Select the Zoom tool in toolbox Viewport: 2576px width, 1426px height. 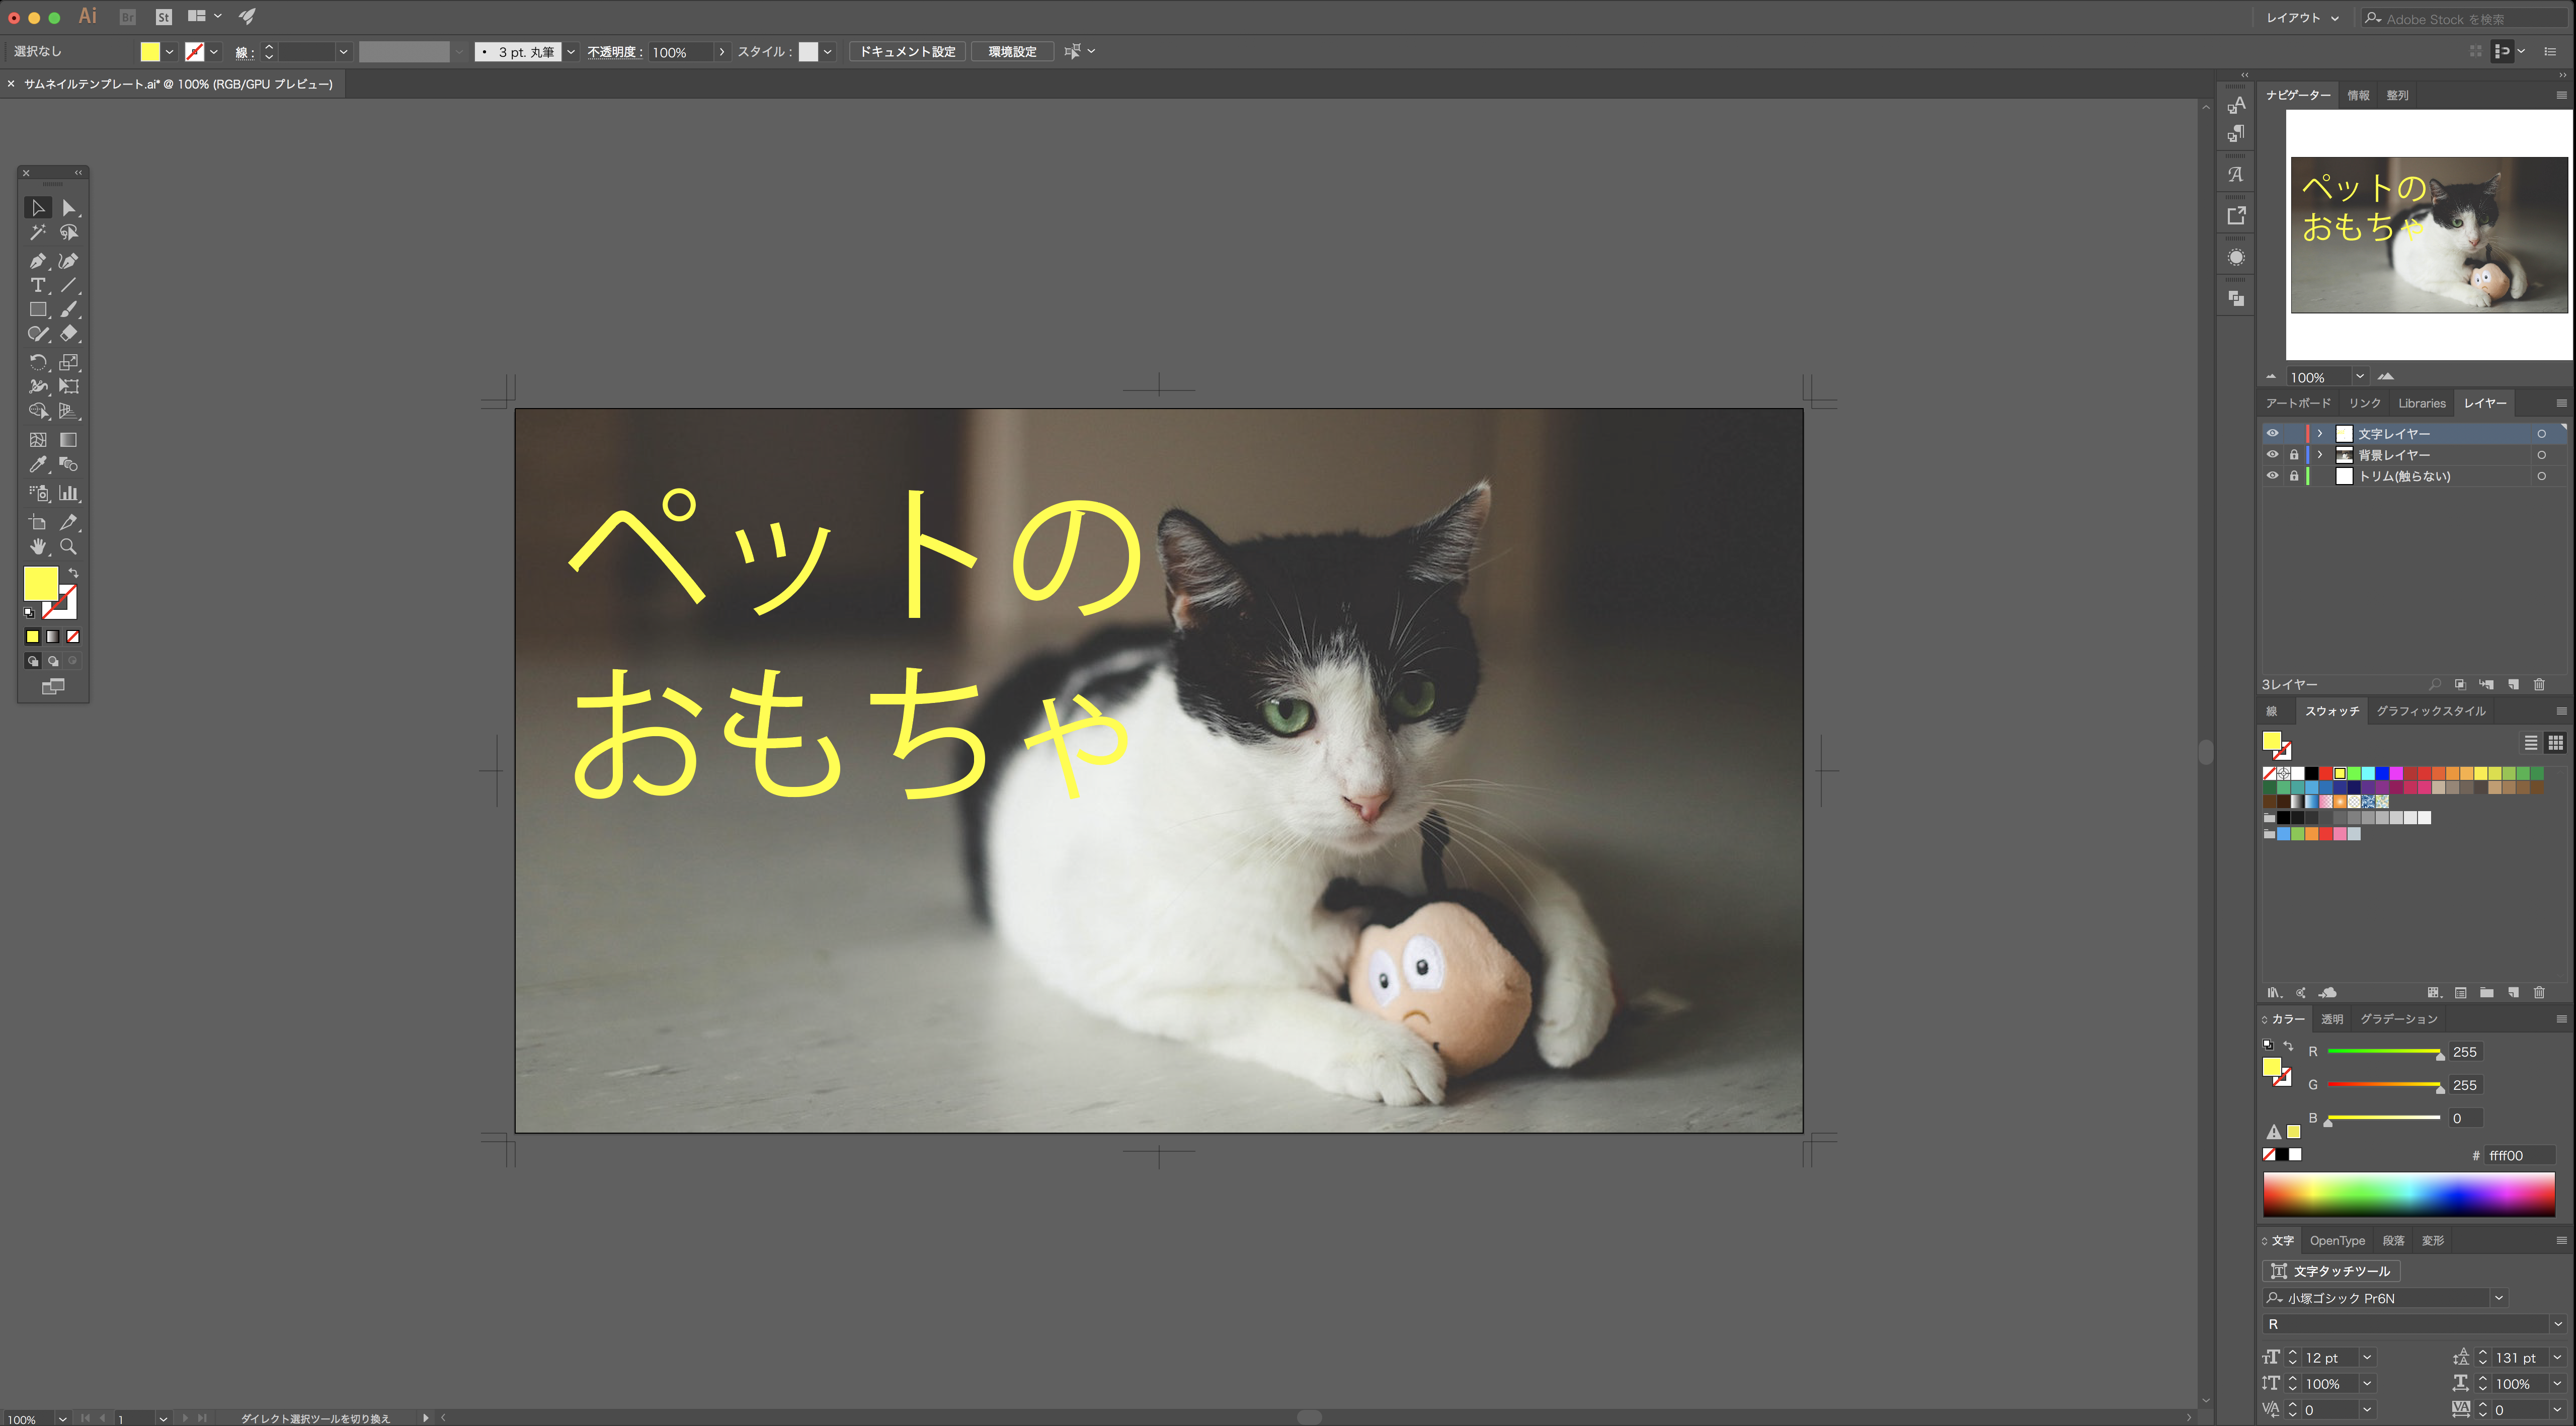coord(68,546)
